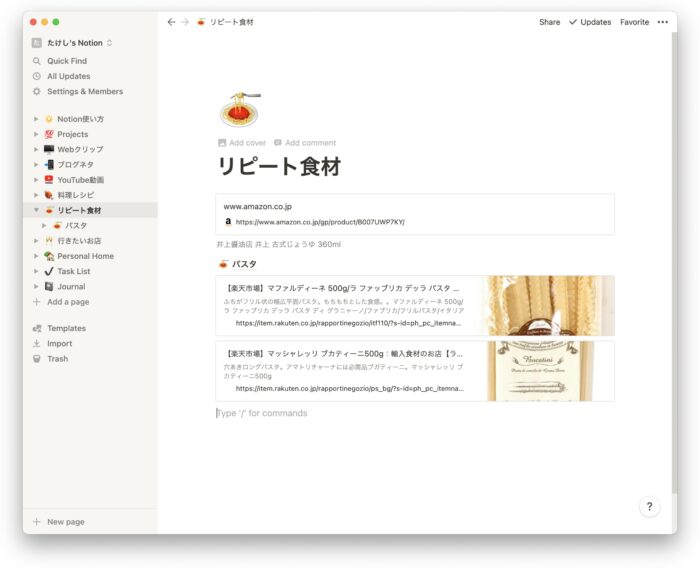Open the Updates panel
700x568 pixels.
[x=590, y=22]
